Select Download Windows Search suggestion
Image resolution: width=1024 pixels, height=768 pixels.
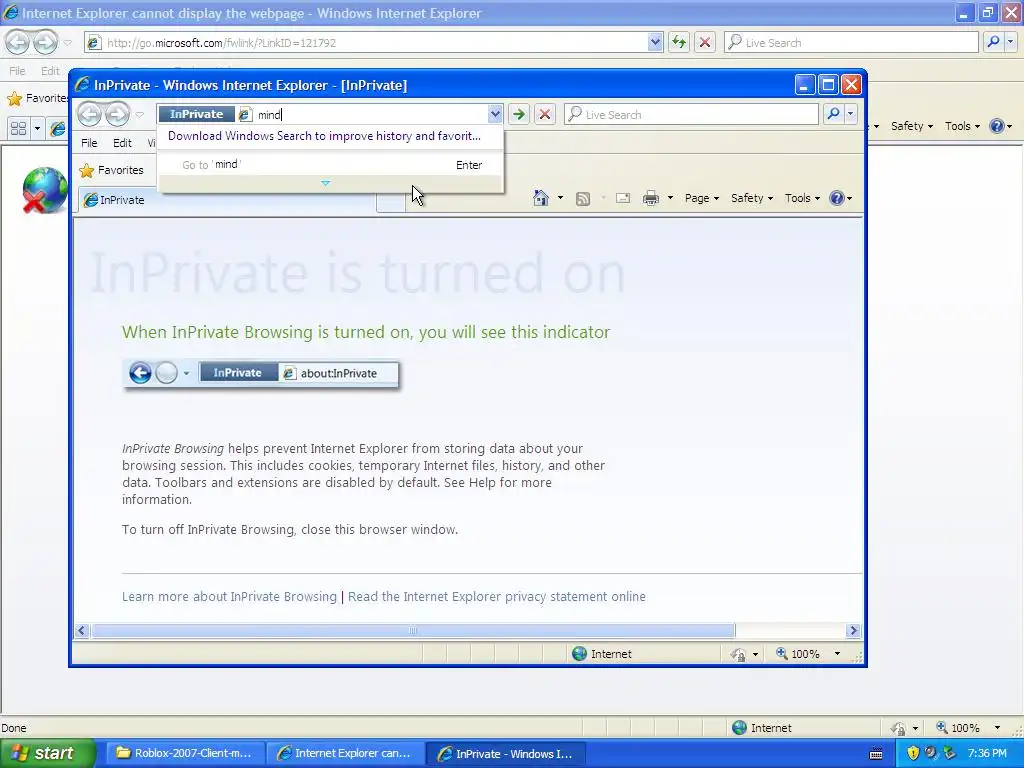324,136
